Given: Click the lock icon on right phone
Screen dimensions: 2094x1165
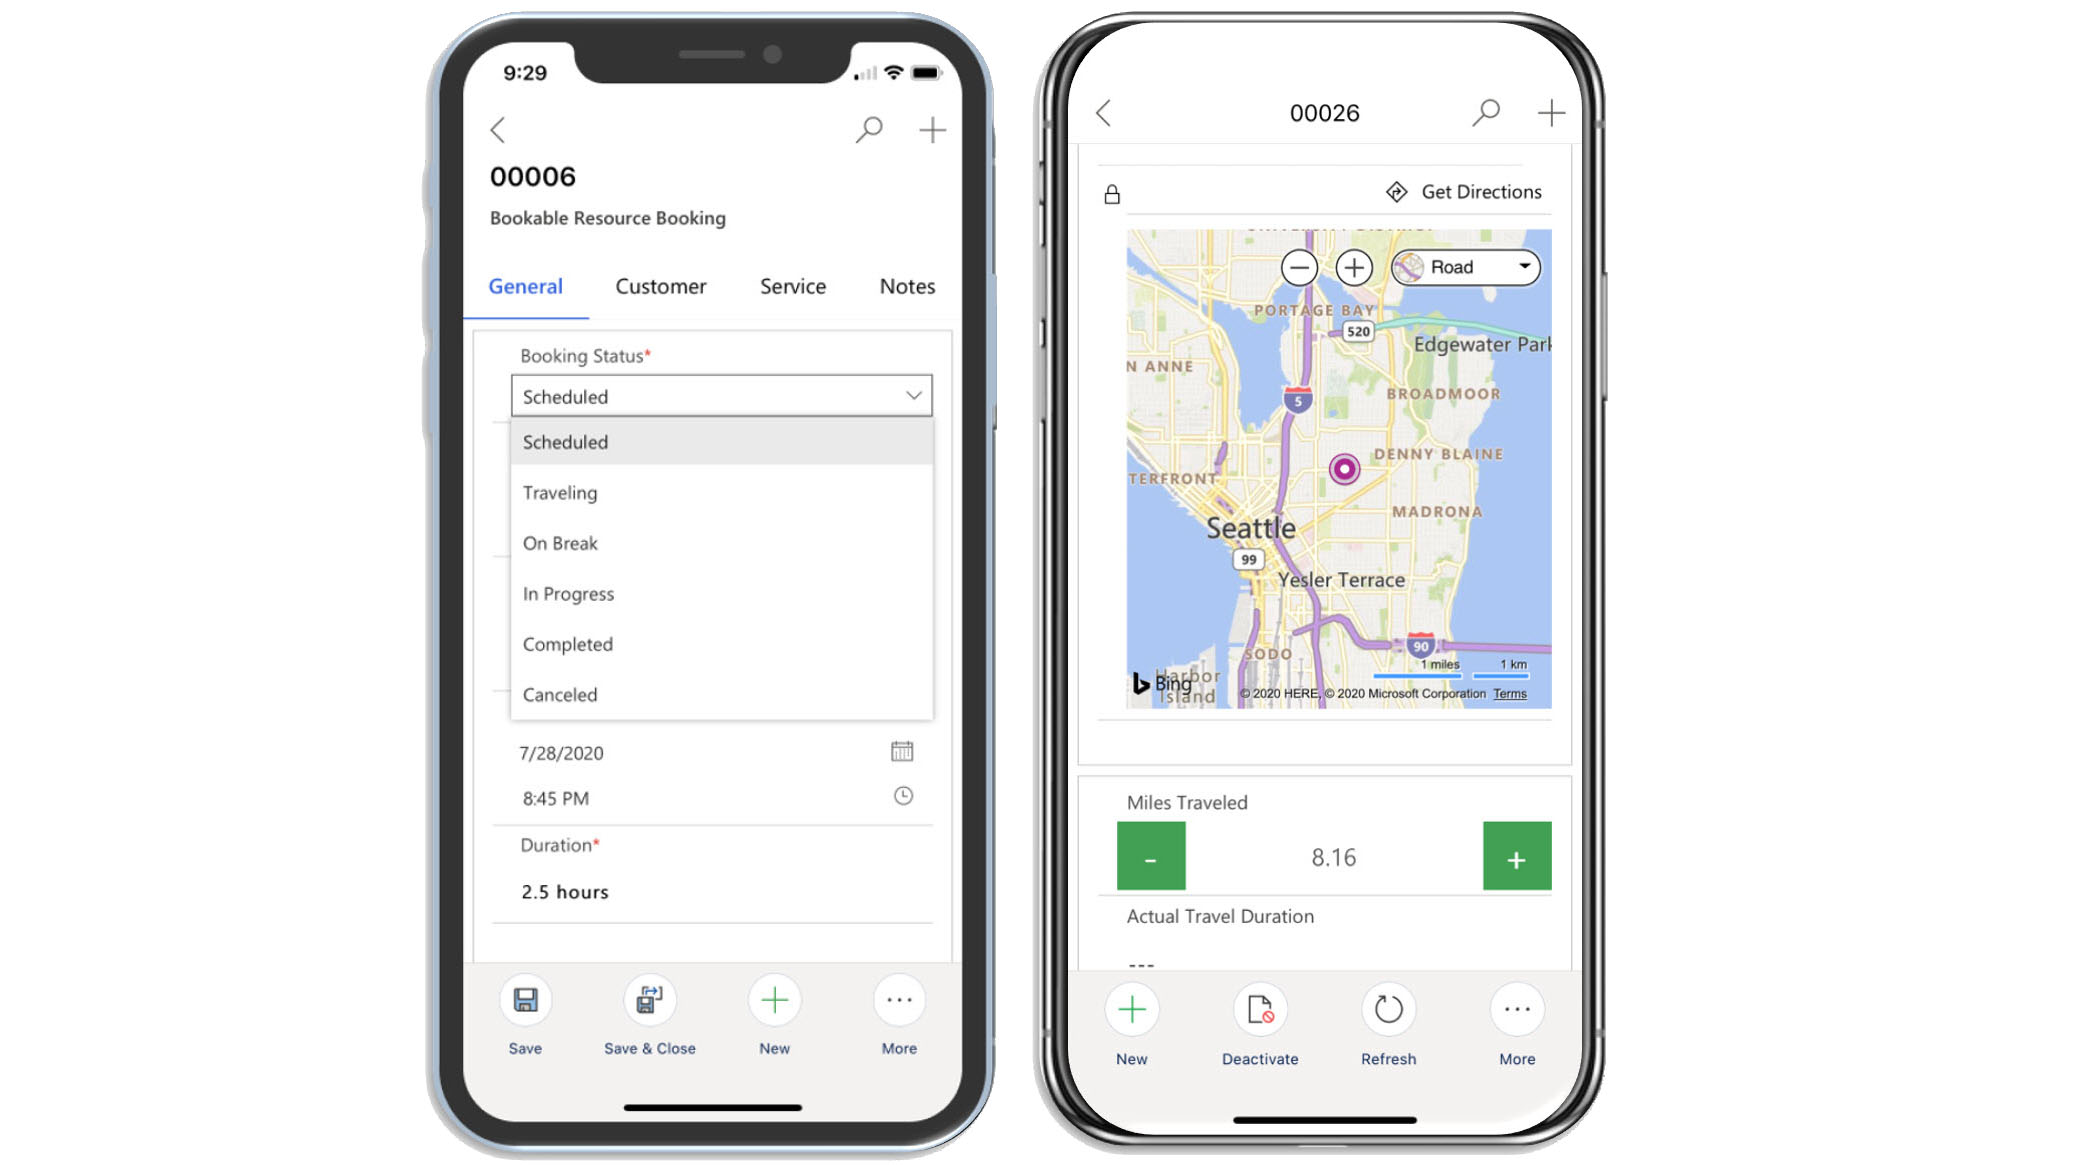Looking at the screenshot, I should tap(1113, 191).
